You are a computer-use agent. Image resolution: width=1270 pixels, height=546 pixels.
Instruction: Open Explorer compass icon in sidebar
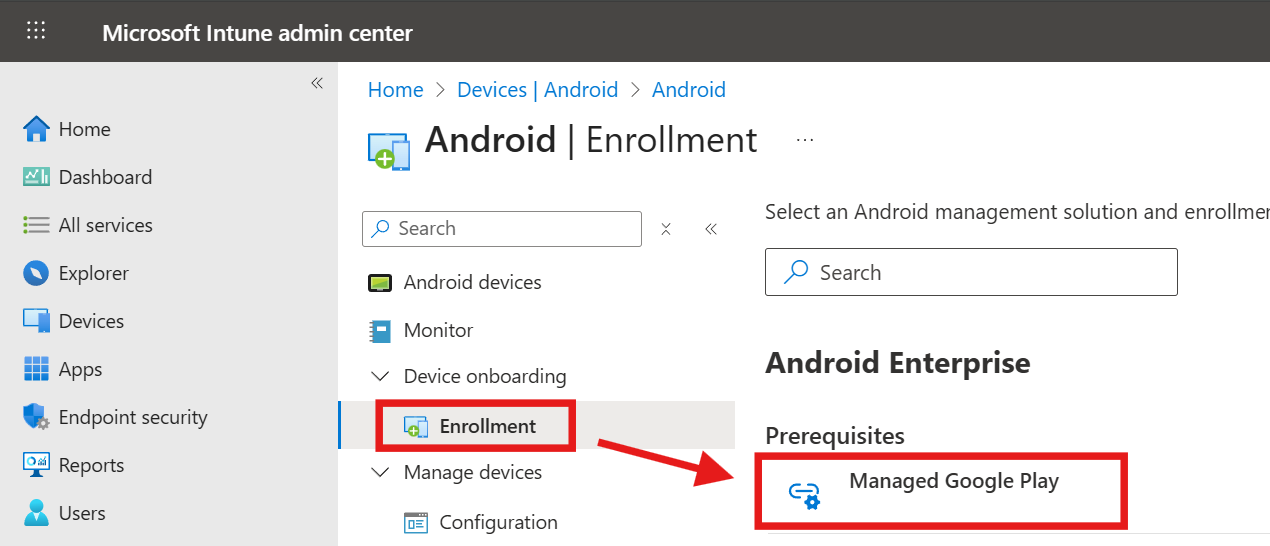click(x=36, y=273)
